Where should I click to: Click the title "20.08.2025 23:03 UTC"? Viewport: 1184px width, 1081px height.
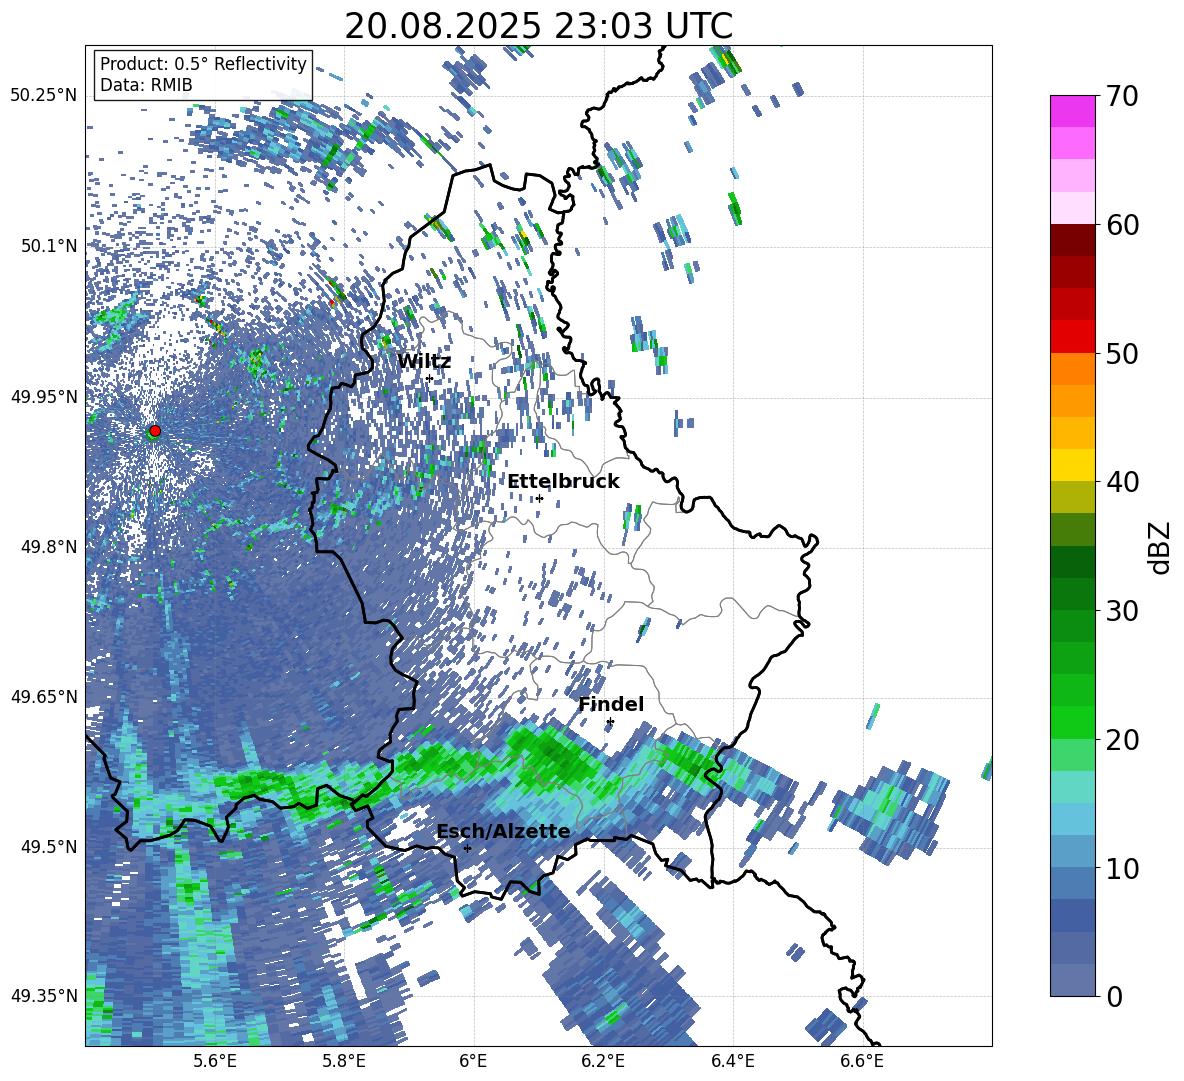pyautogui.click(x=538, y=26)
